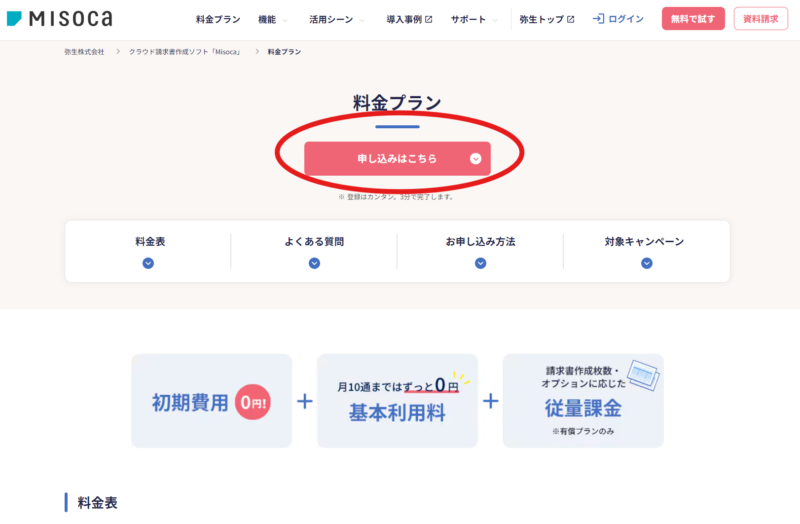Viewport: 800px width, 524px height.
Task: Click blue down-arrow icon under 対象キャンペーン
Action: coord(646,263)
